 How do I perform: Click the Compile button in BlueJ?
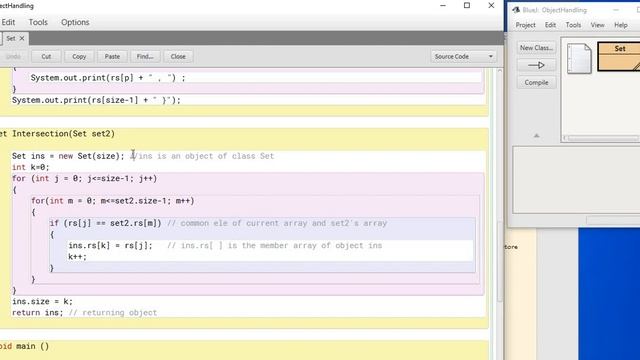(536, 82)
